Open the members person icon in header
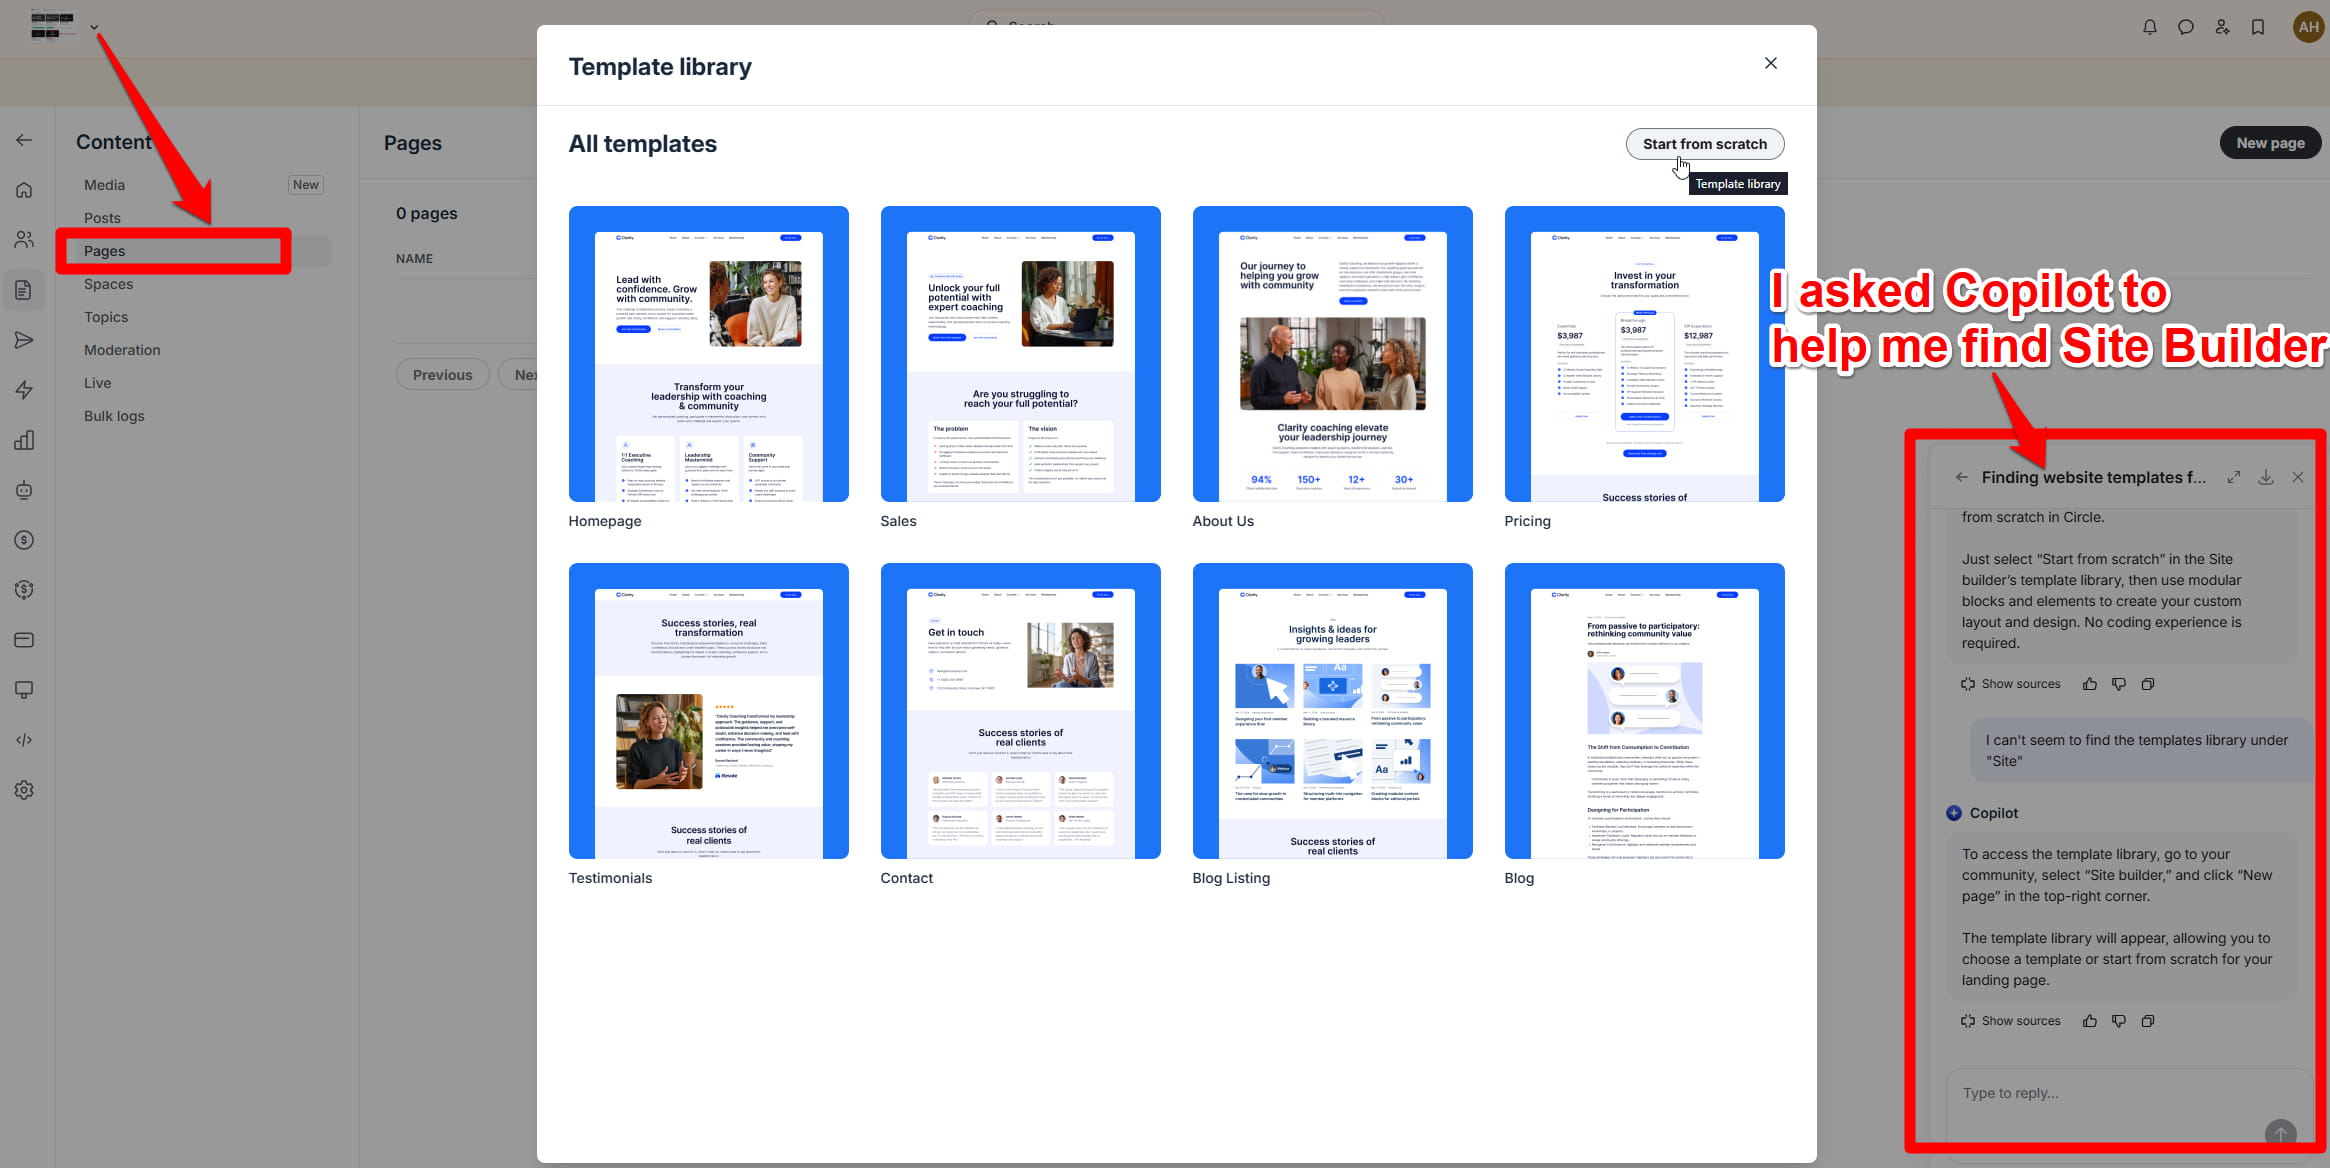 [x=2222, y=27]
